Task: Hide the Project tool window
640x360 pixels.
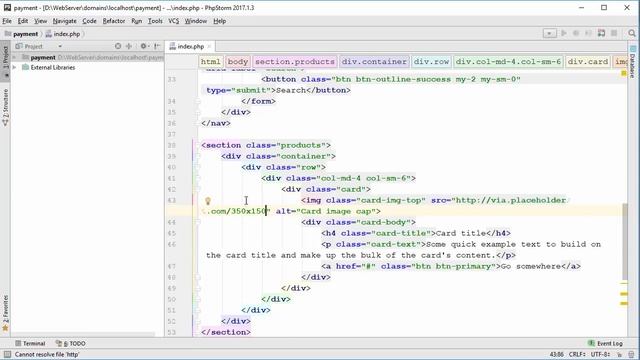Action: [x=157, y=46]
